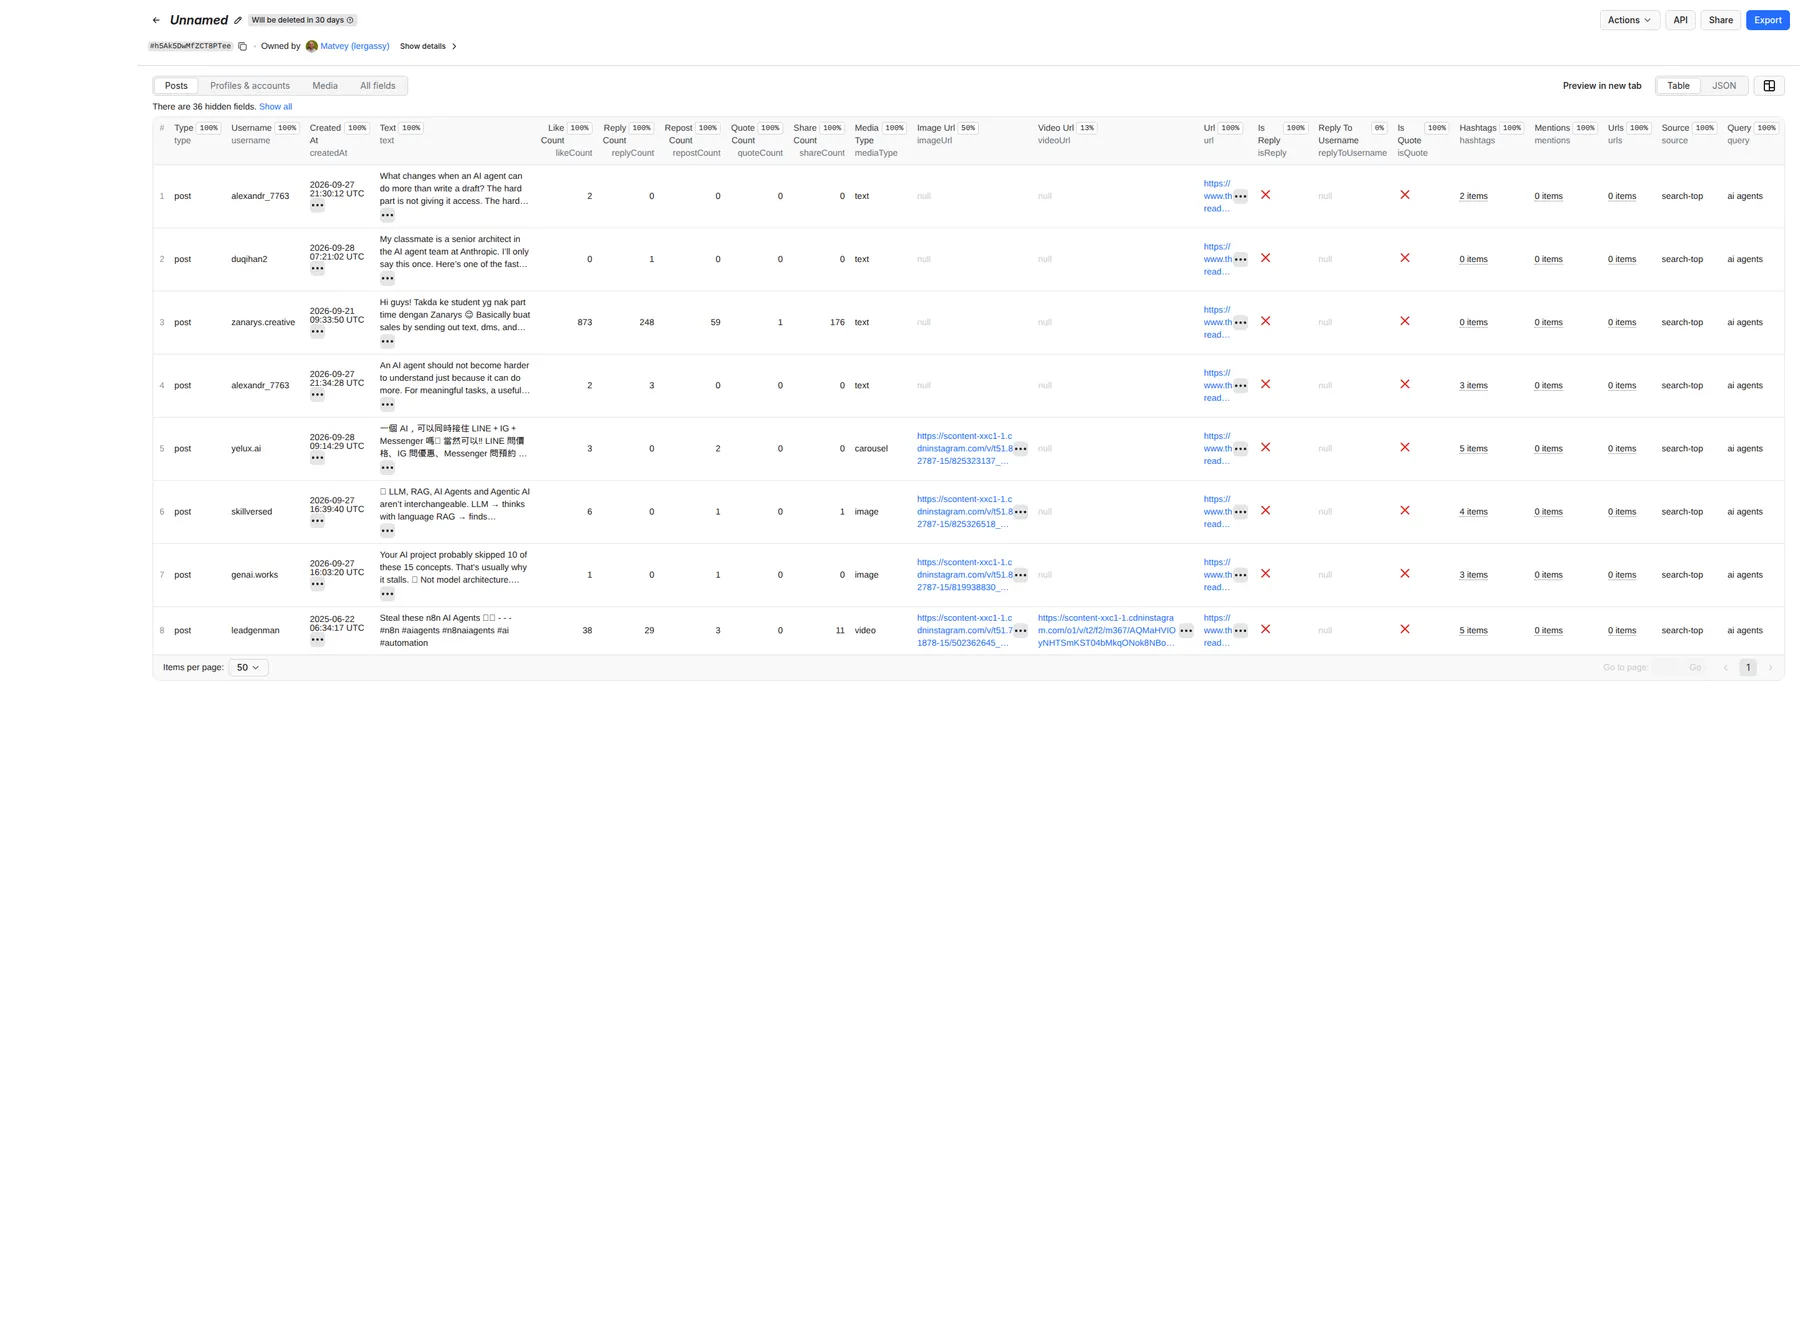Expand URL ellipsis for duqihan2 row

click(x=1240, y=259)
